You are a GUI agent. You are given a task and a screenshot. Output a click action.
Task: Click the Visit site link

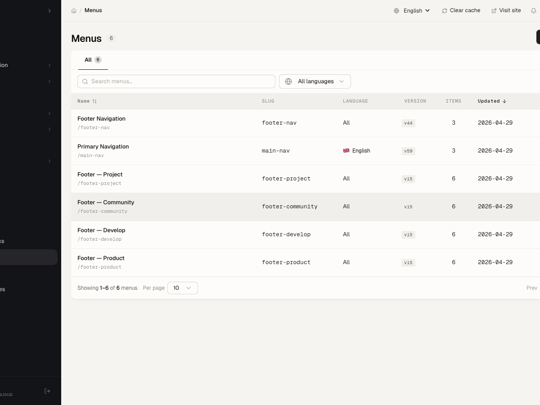tap(506, 11)
